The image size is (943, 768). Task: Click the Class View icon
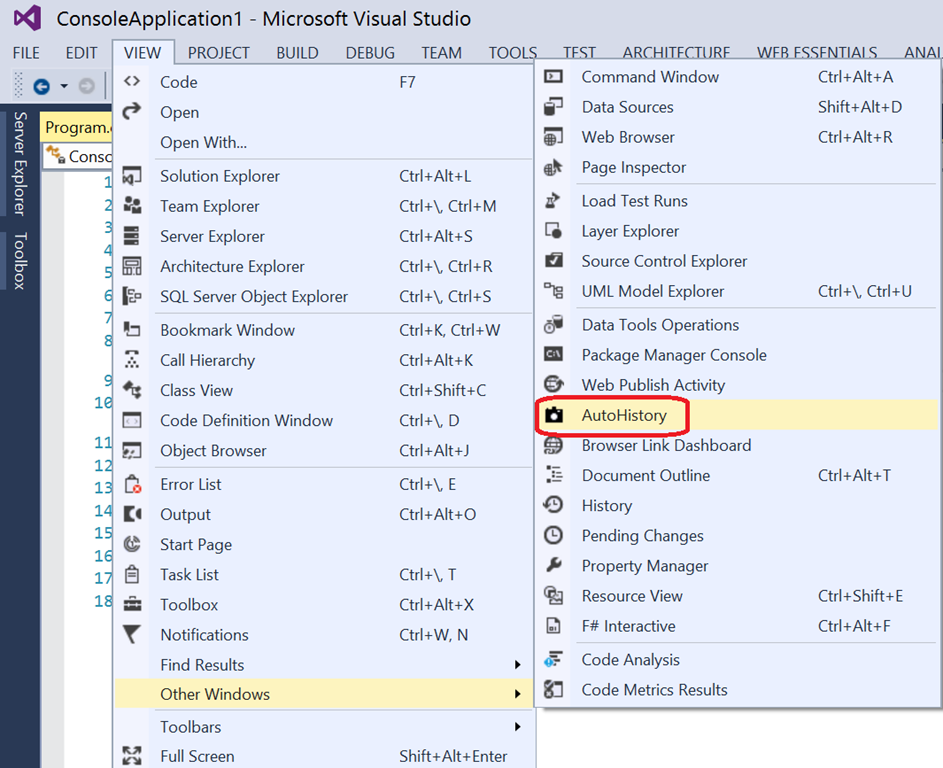pyautogui.click(x=132, y=390)
